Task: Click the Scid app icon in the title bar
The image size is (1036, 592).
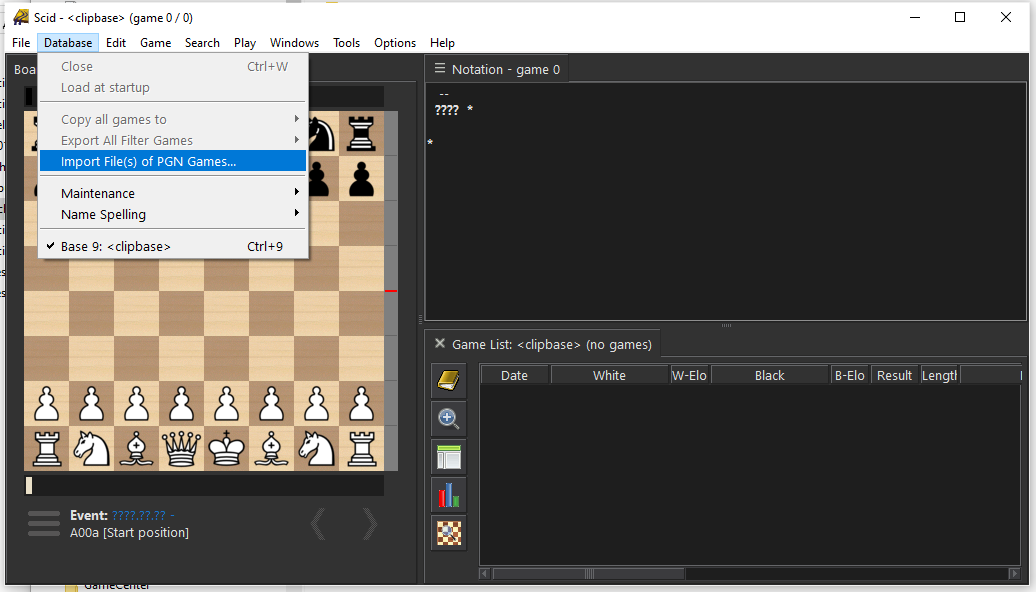Action: pos(21,17)
